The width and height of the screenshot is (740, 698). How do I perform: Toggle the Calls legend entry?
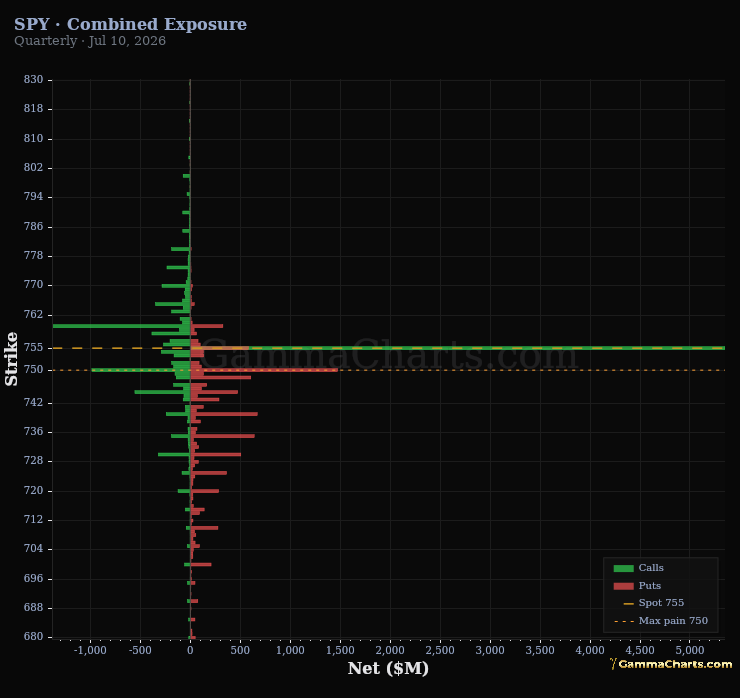tap(639, 568)
